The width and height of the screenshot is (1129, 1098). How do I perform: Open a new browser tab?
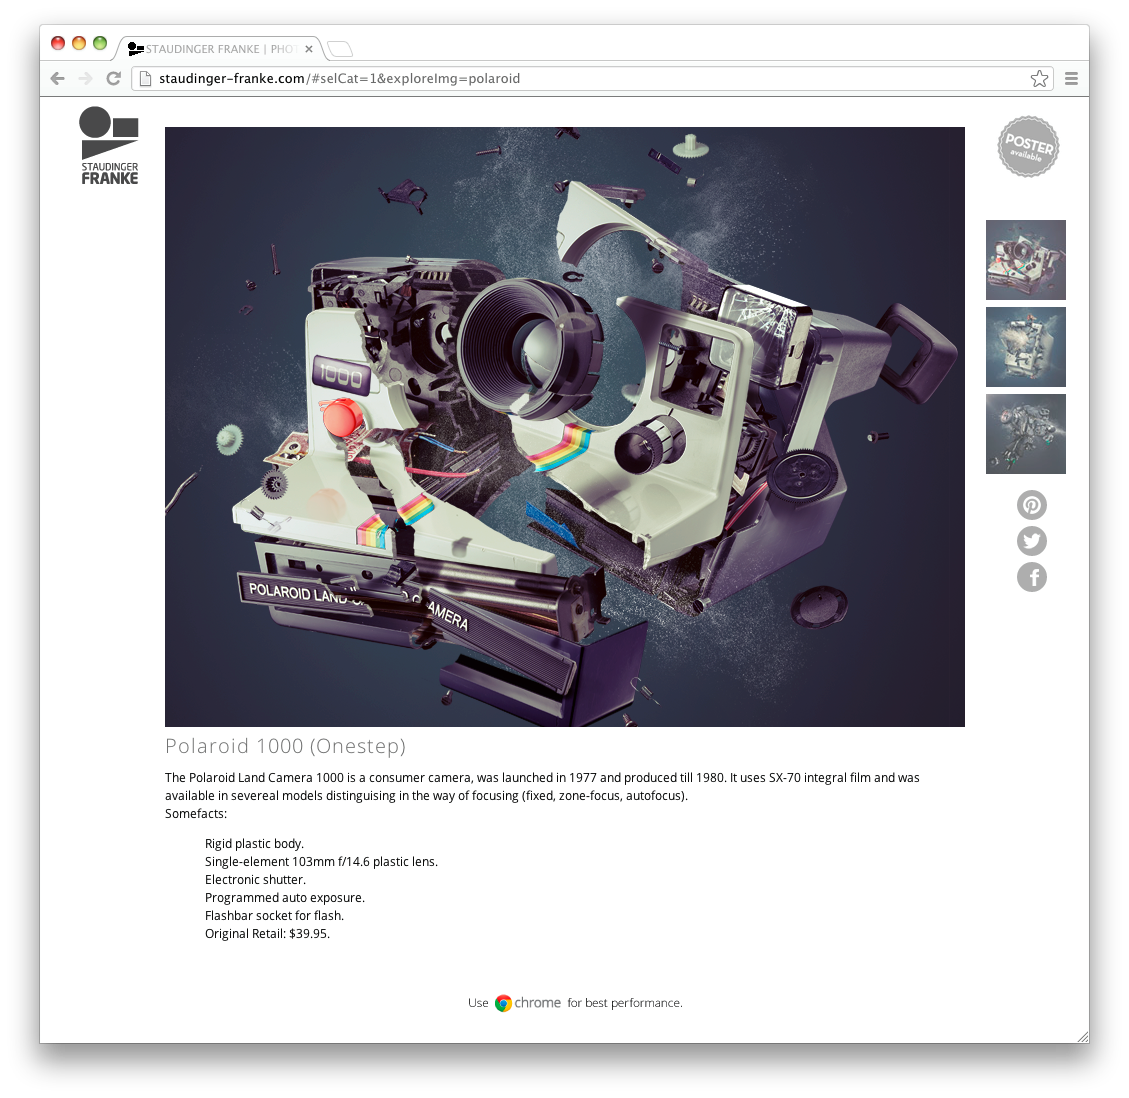pyautogui.click(x=340, y=49)
